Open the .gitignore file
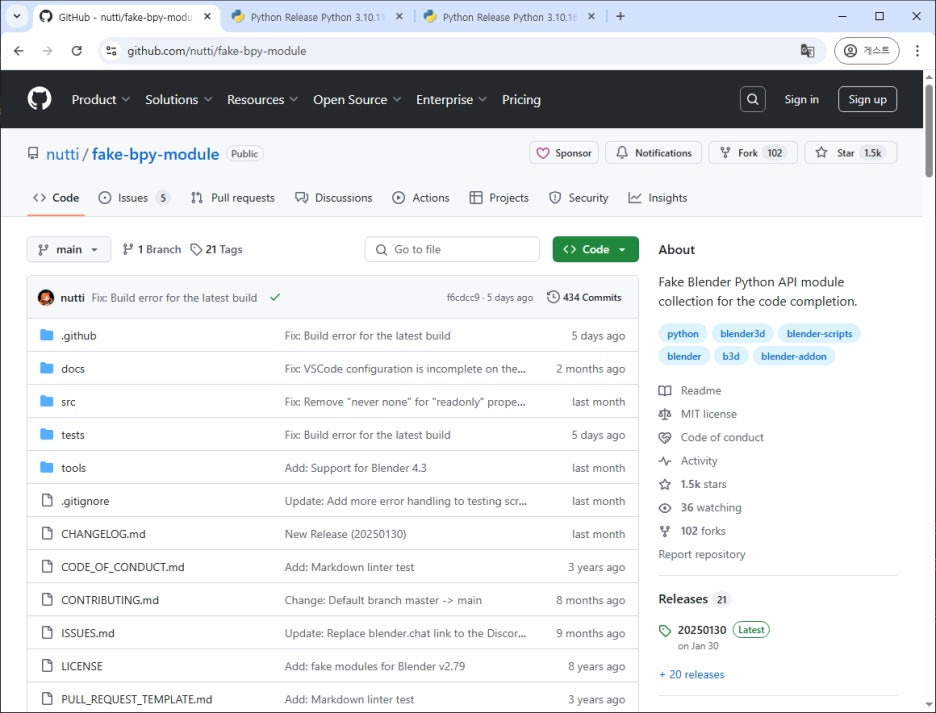 85,501
